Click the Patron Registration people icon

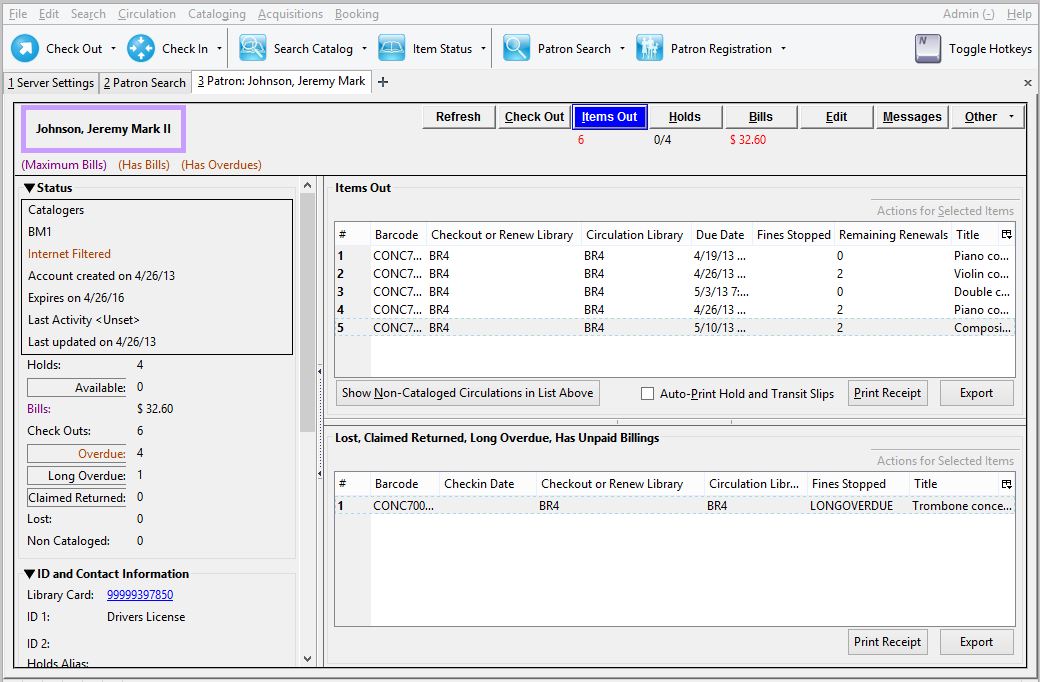click(x=649, y=48)
